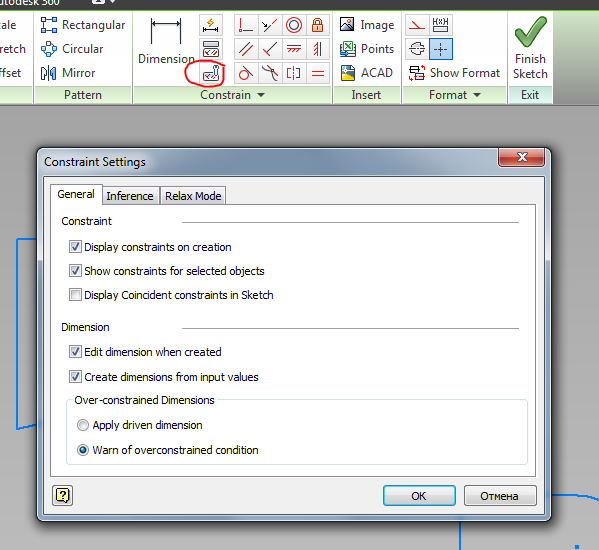Toggle Centerline format
This screenshot has width=599, height=550.
(417, 49)
